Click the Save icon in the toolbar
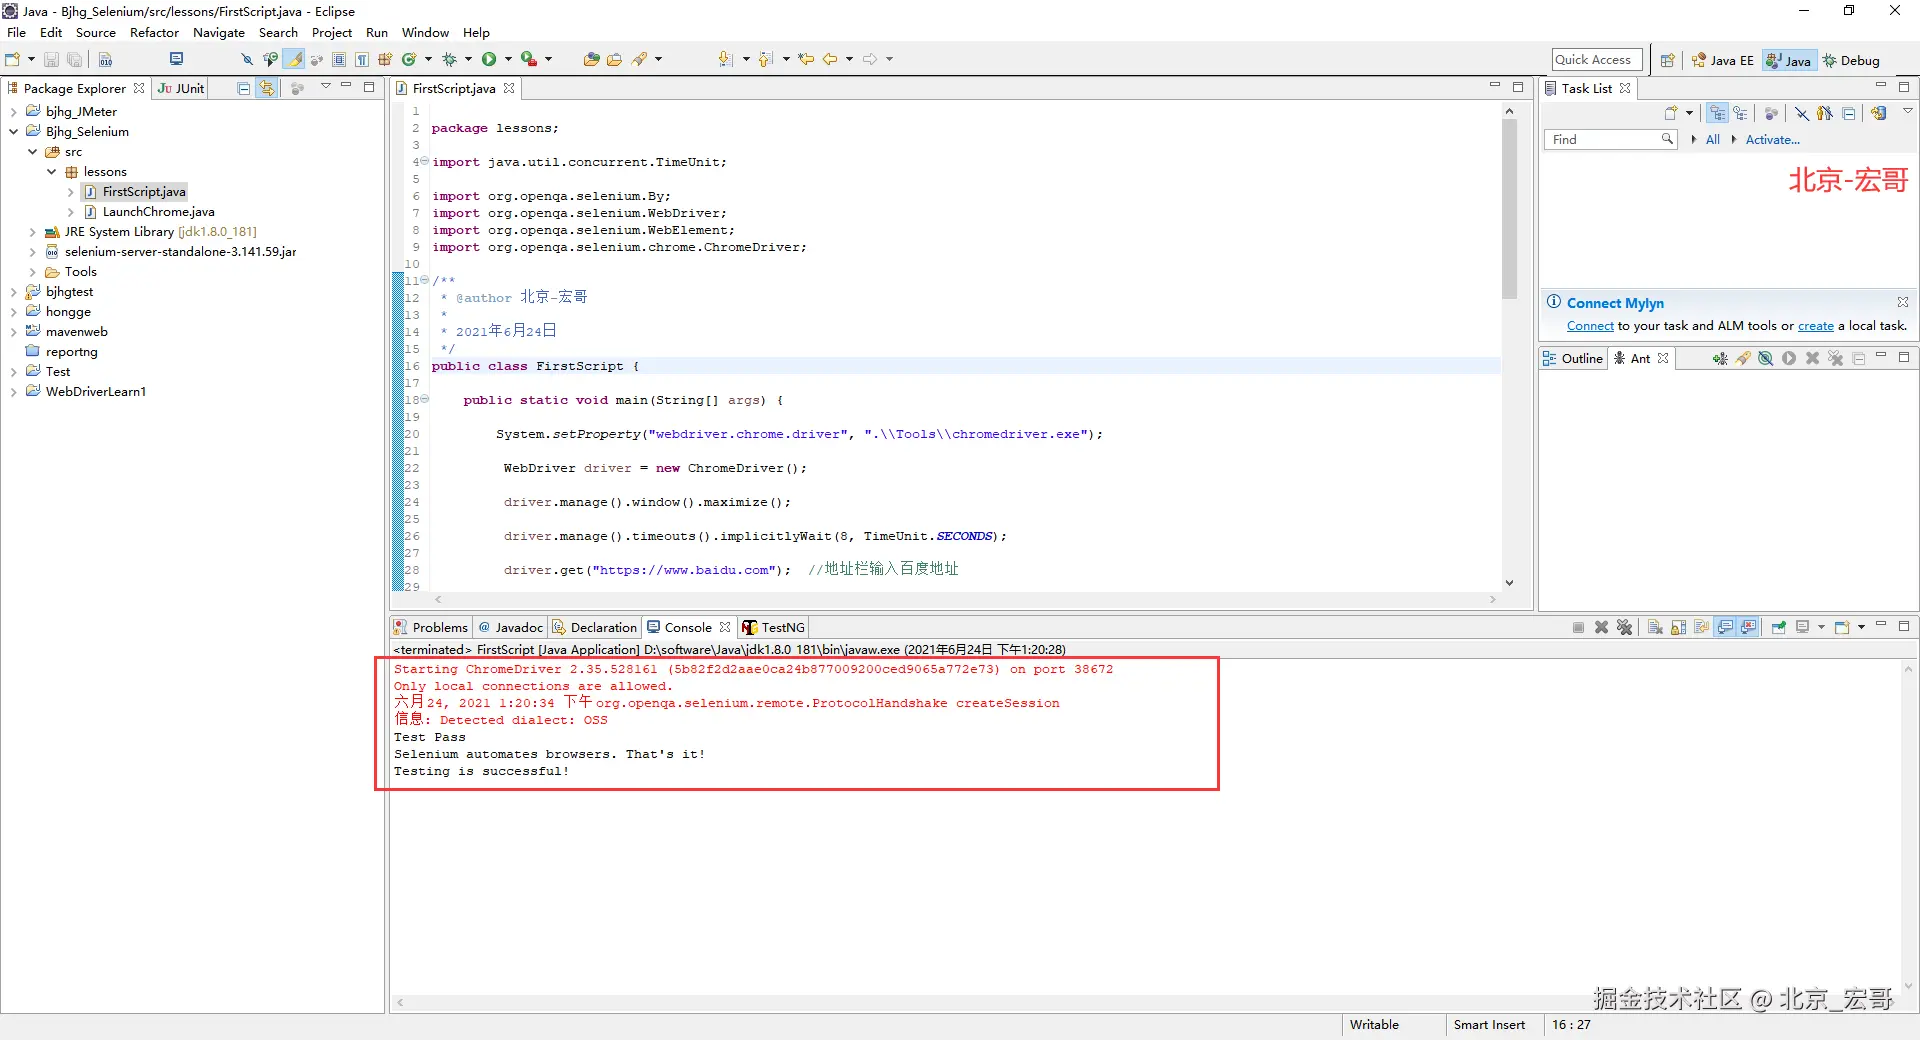 click(51, 60)
